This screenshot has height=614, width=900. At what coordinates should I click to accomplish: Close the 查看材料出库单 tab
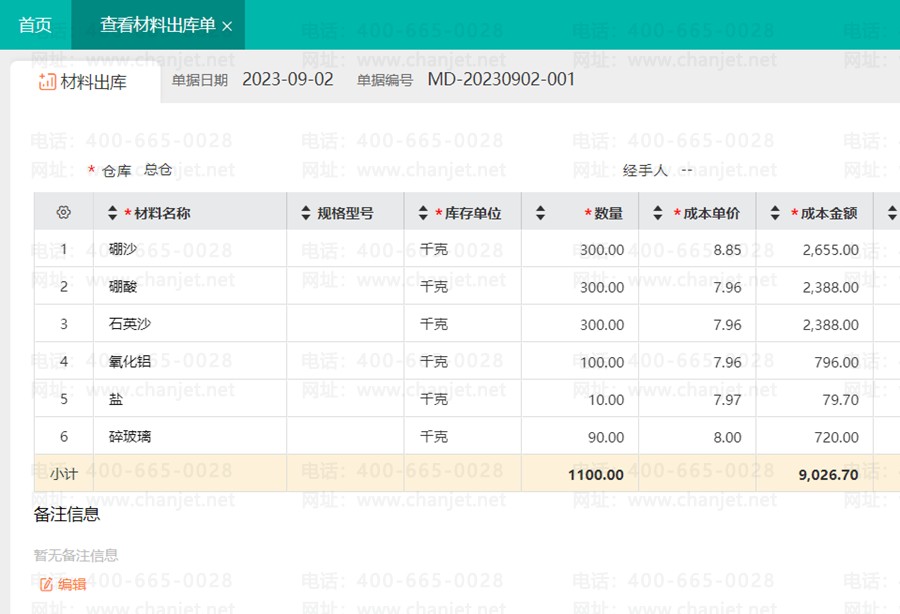coord(227,26)
